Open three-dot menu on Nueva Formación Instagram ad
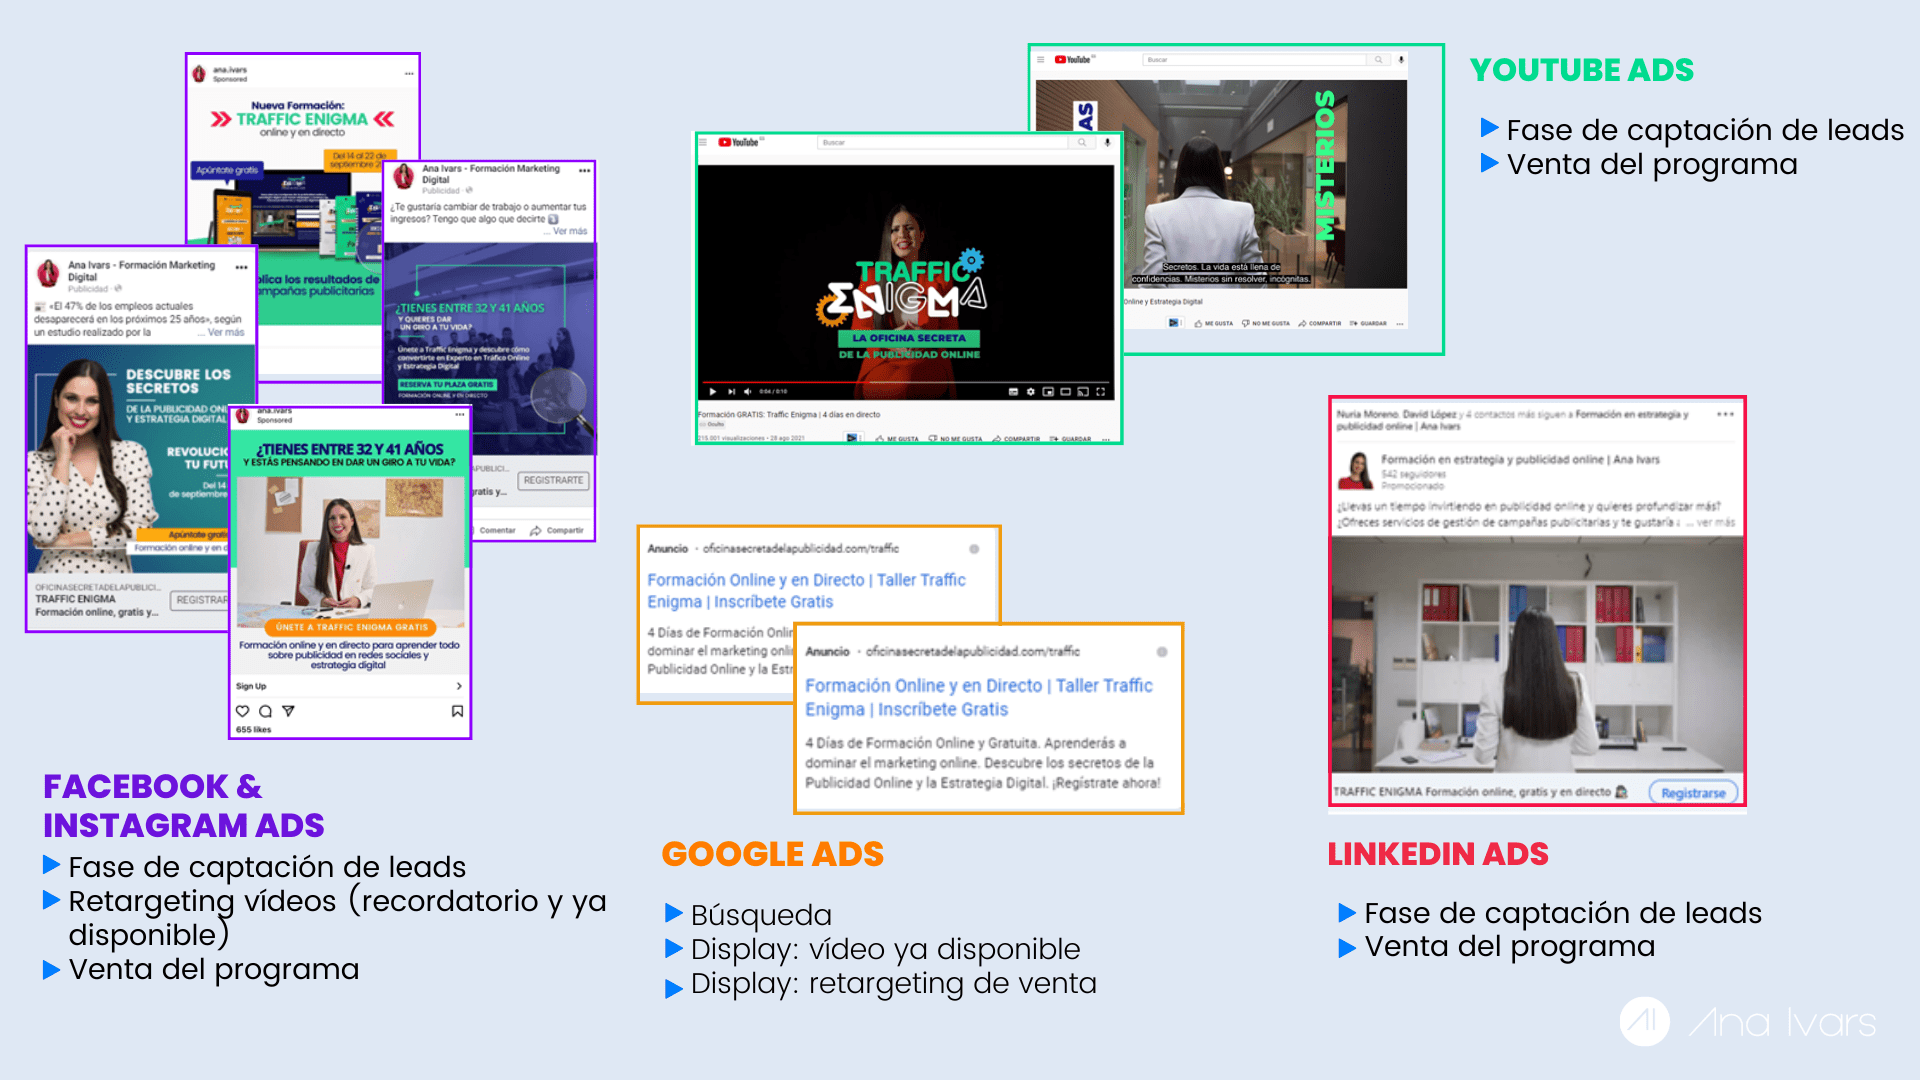 point(409,74)
